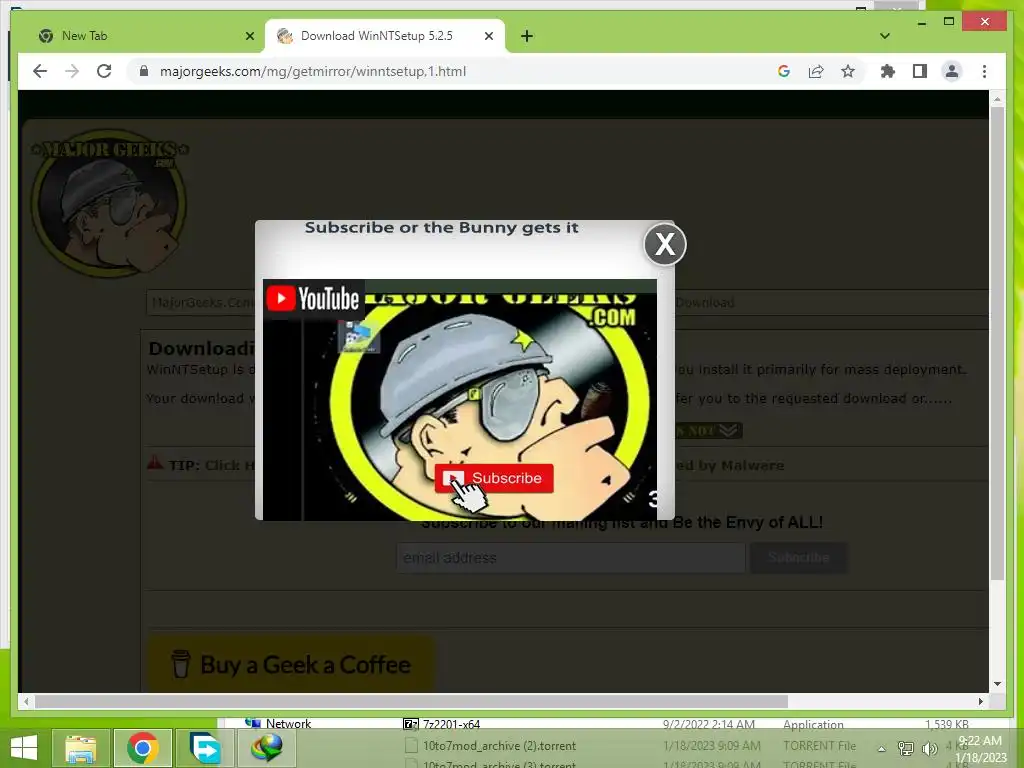1024x768 pixels.
Task: Expand the tab search chevron
Action: pos(884,36)
